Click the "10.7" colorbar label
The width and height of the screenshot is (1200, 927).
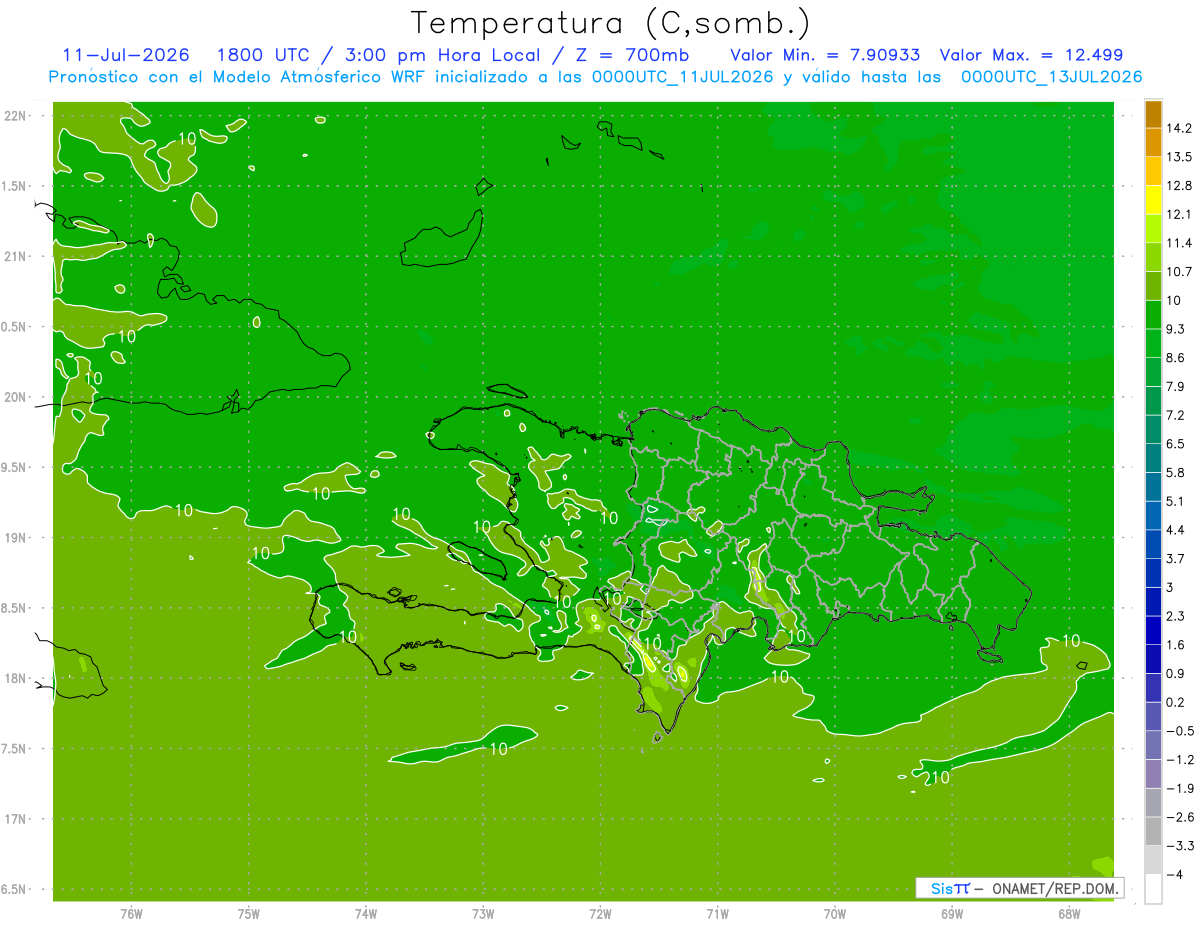(1181, 272)
